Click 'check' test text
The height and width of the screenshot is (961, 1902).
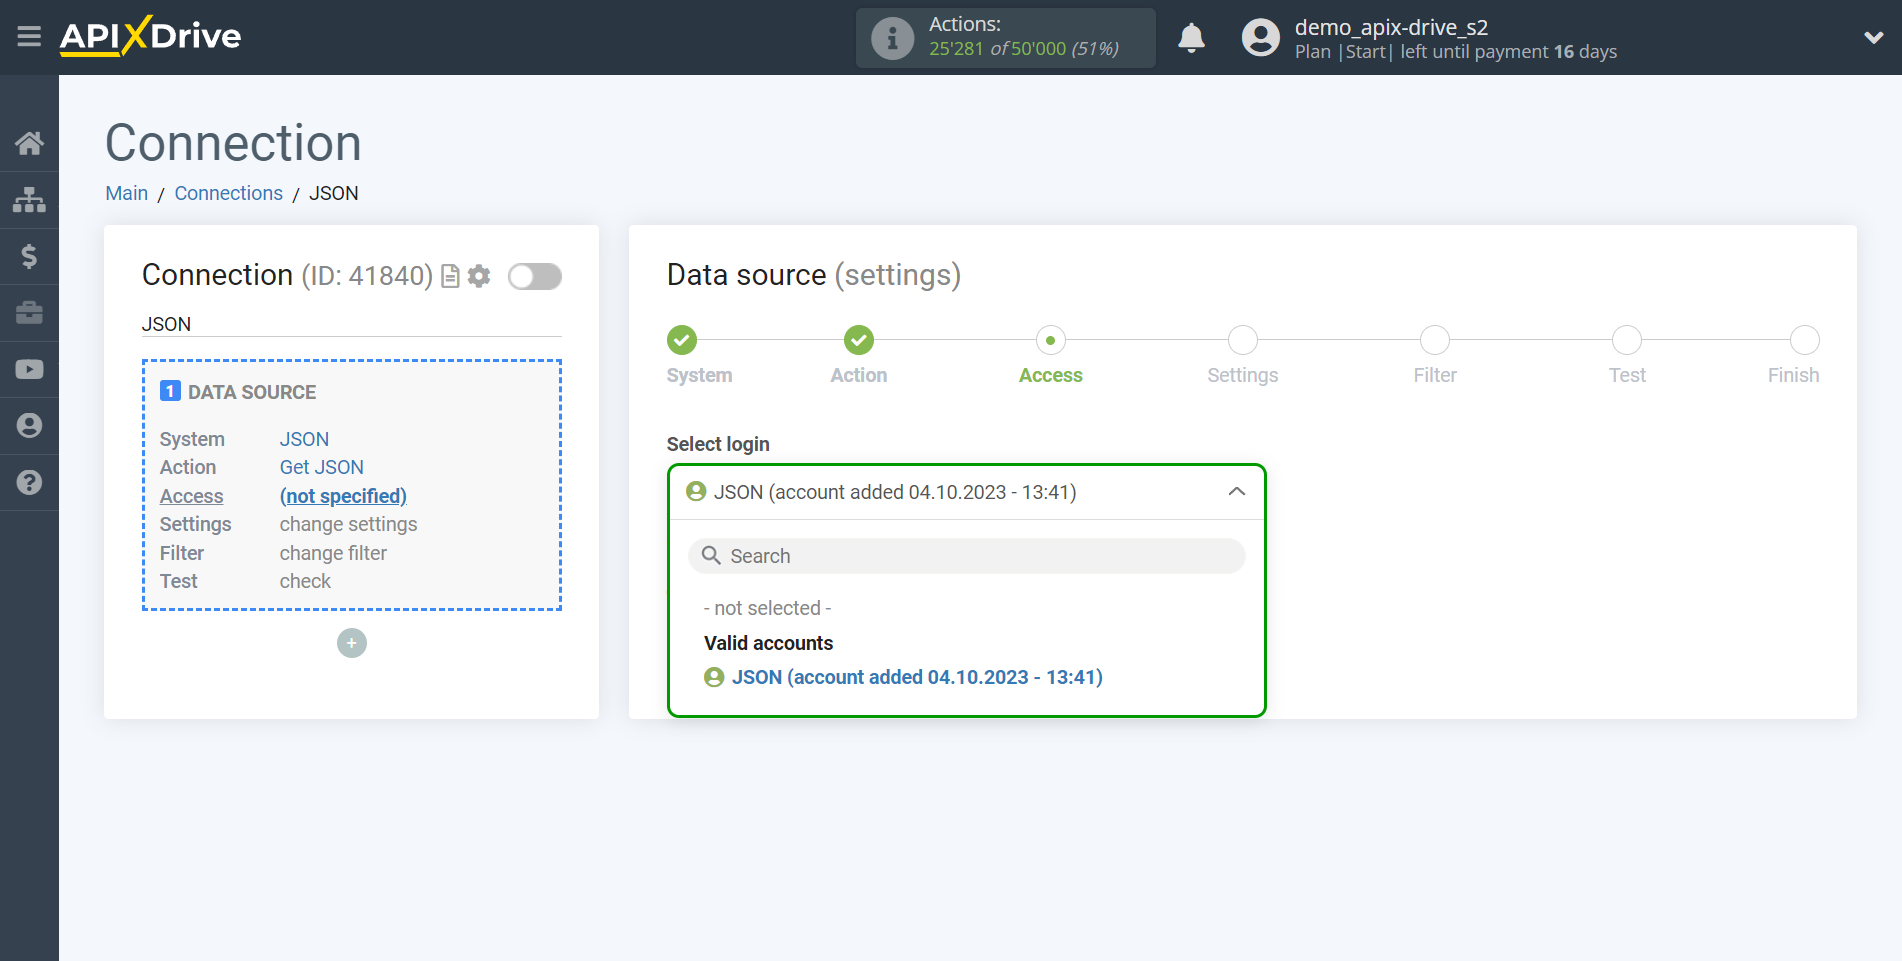(x=305, y=581)
